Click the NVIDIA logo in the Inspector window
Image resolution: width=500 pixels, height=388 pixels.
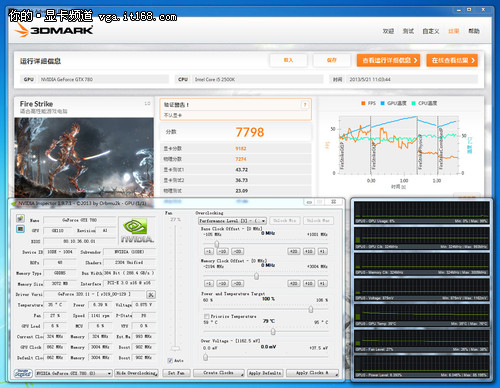137,230
